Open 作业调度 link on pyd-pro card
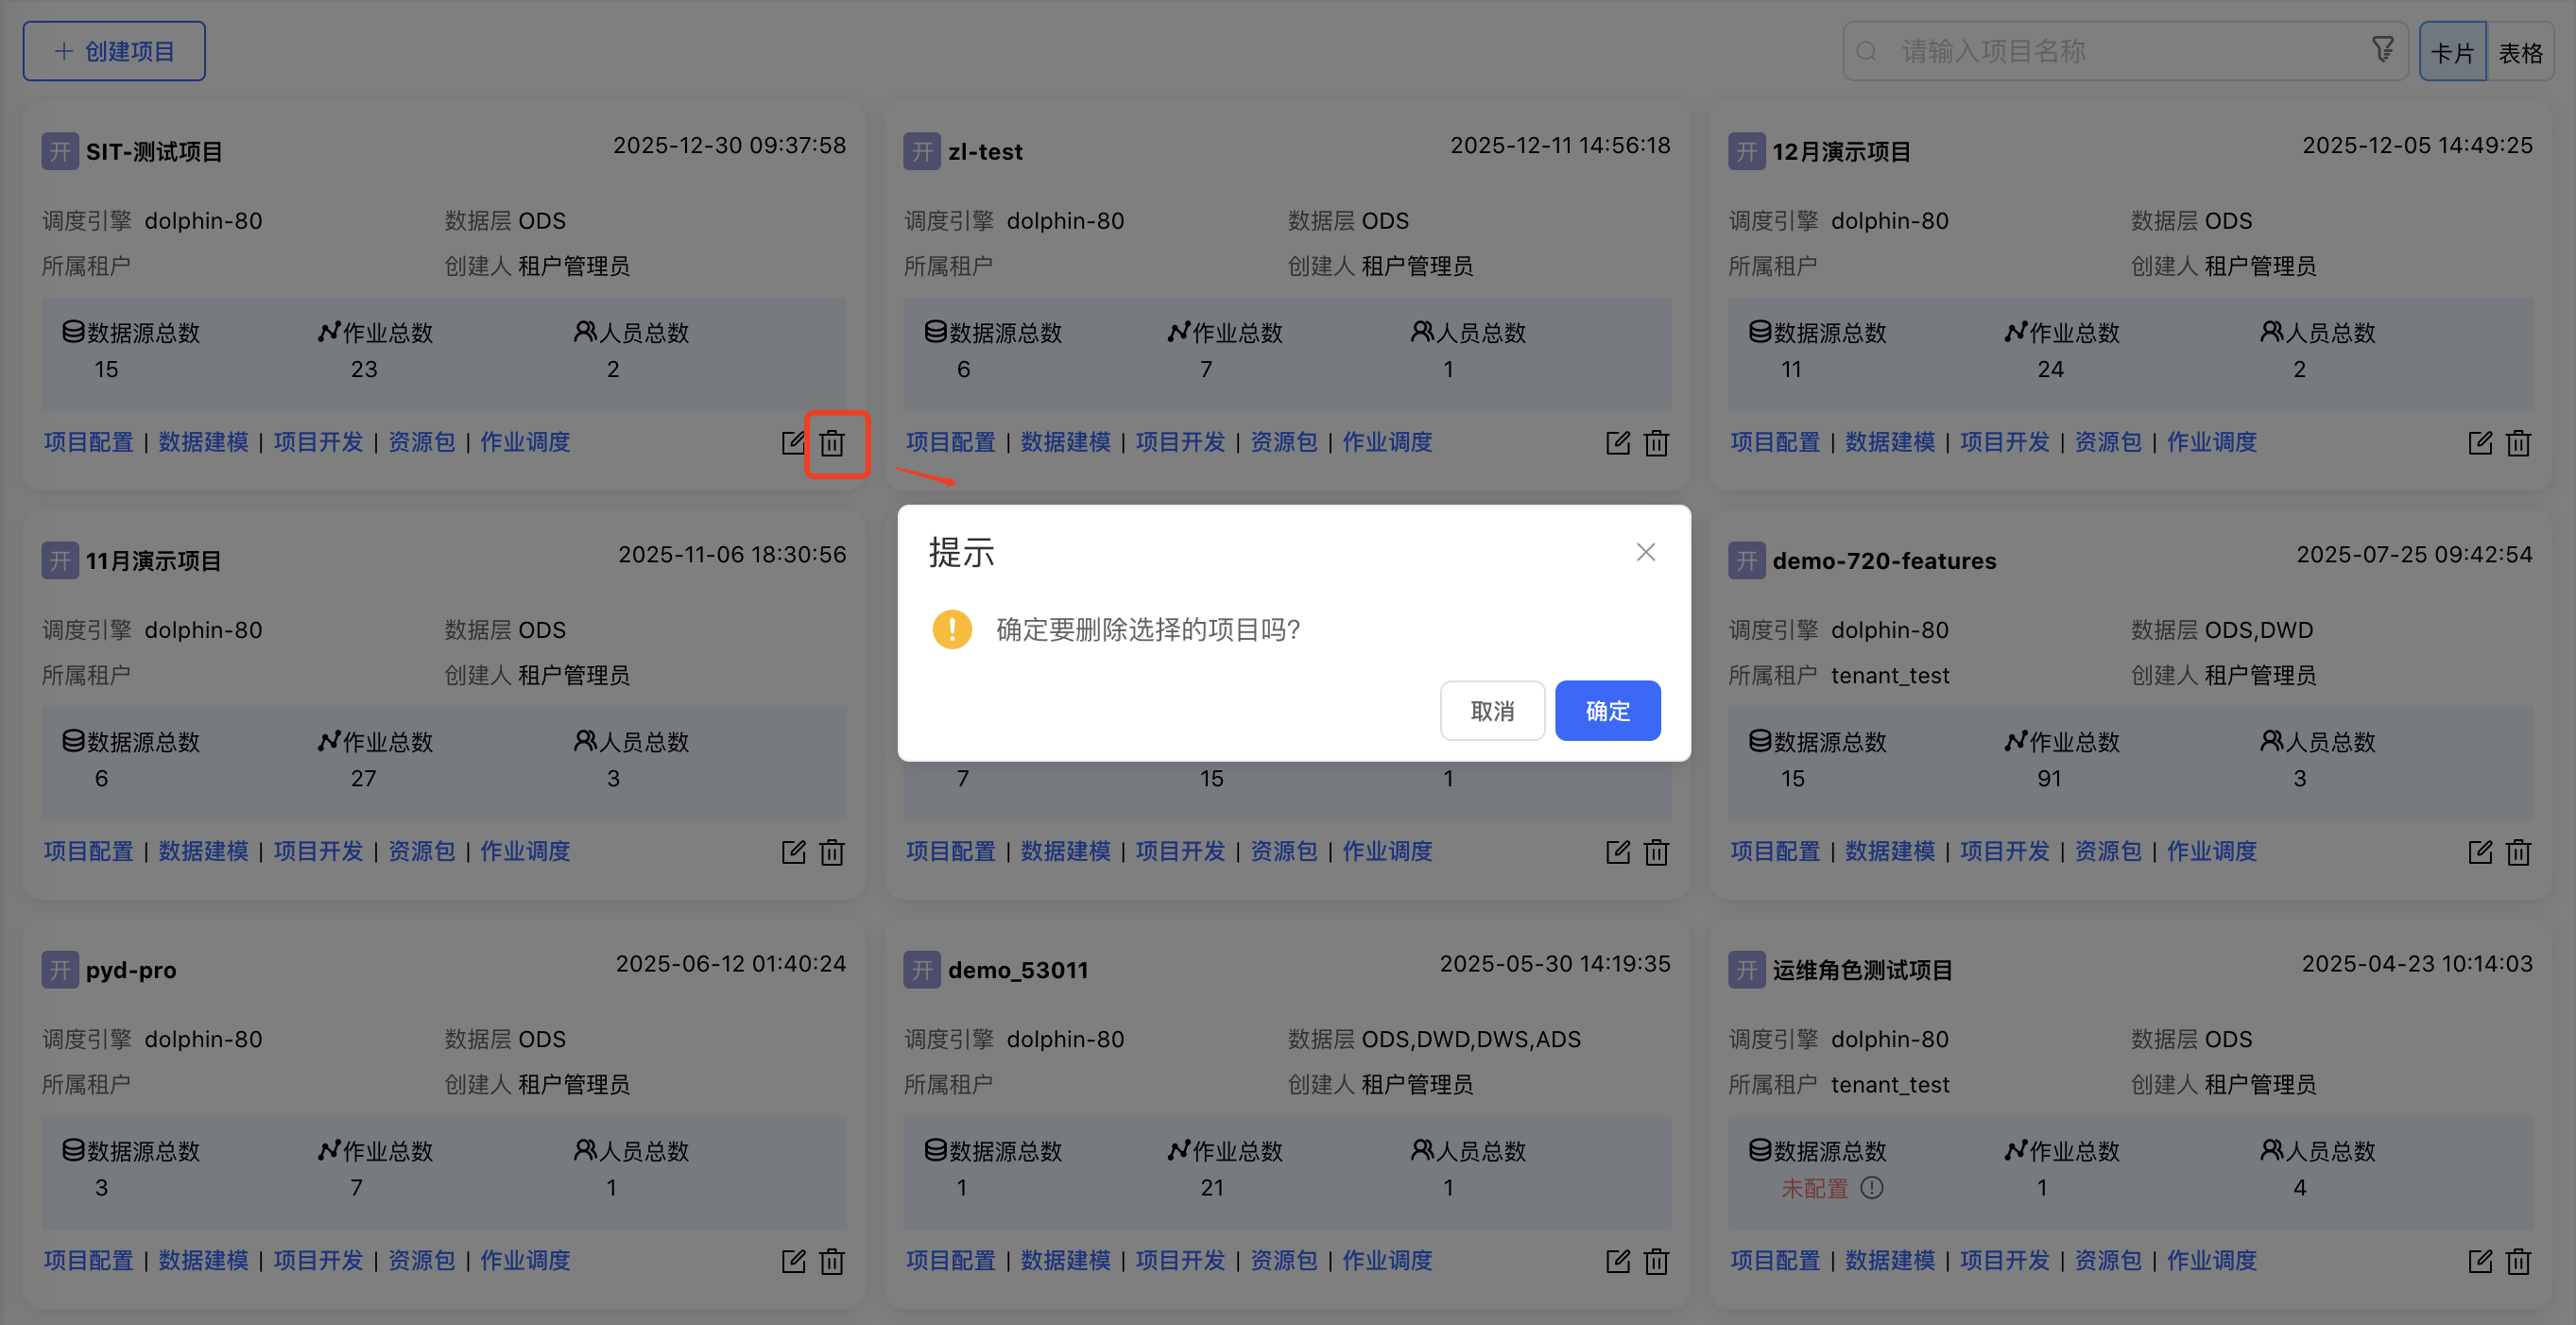The image size is (2576, 1325). (525, 1260)
